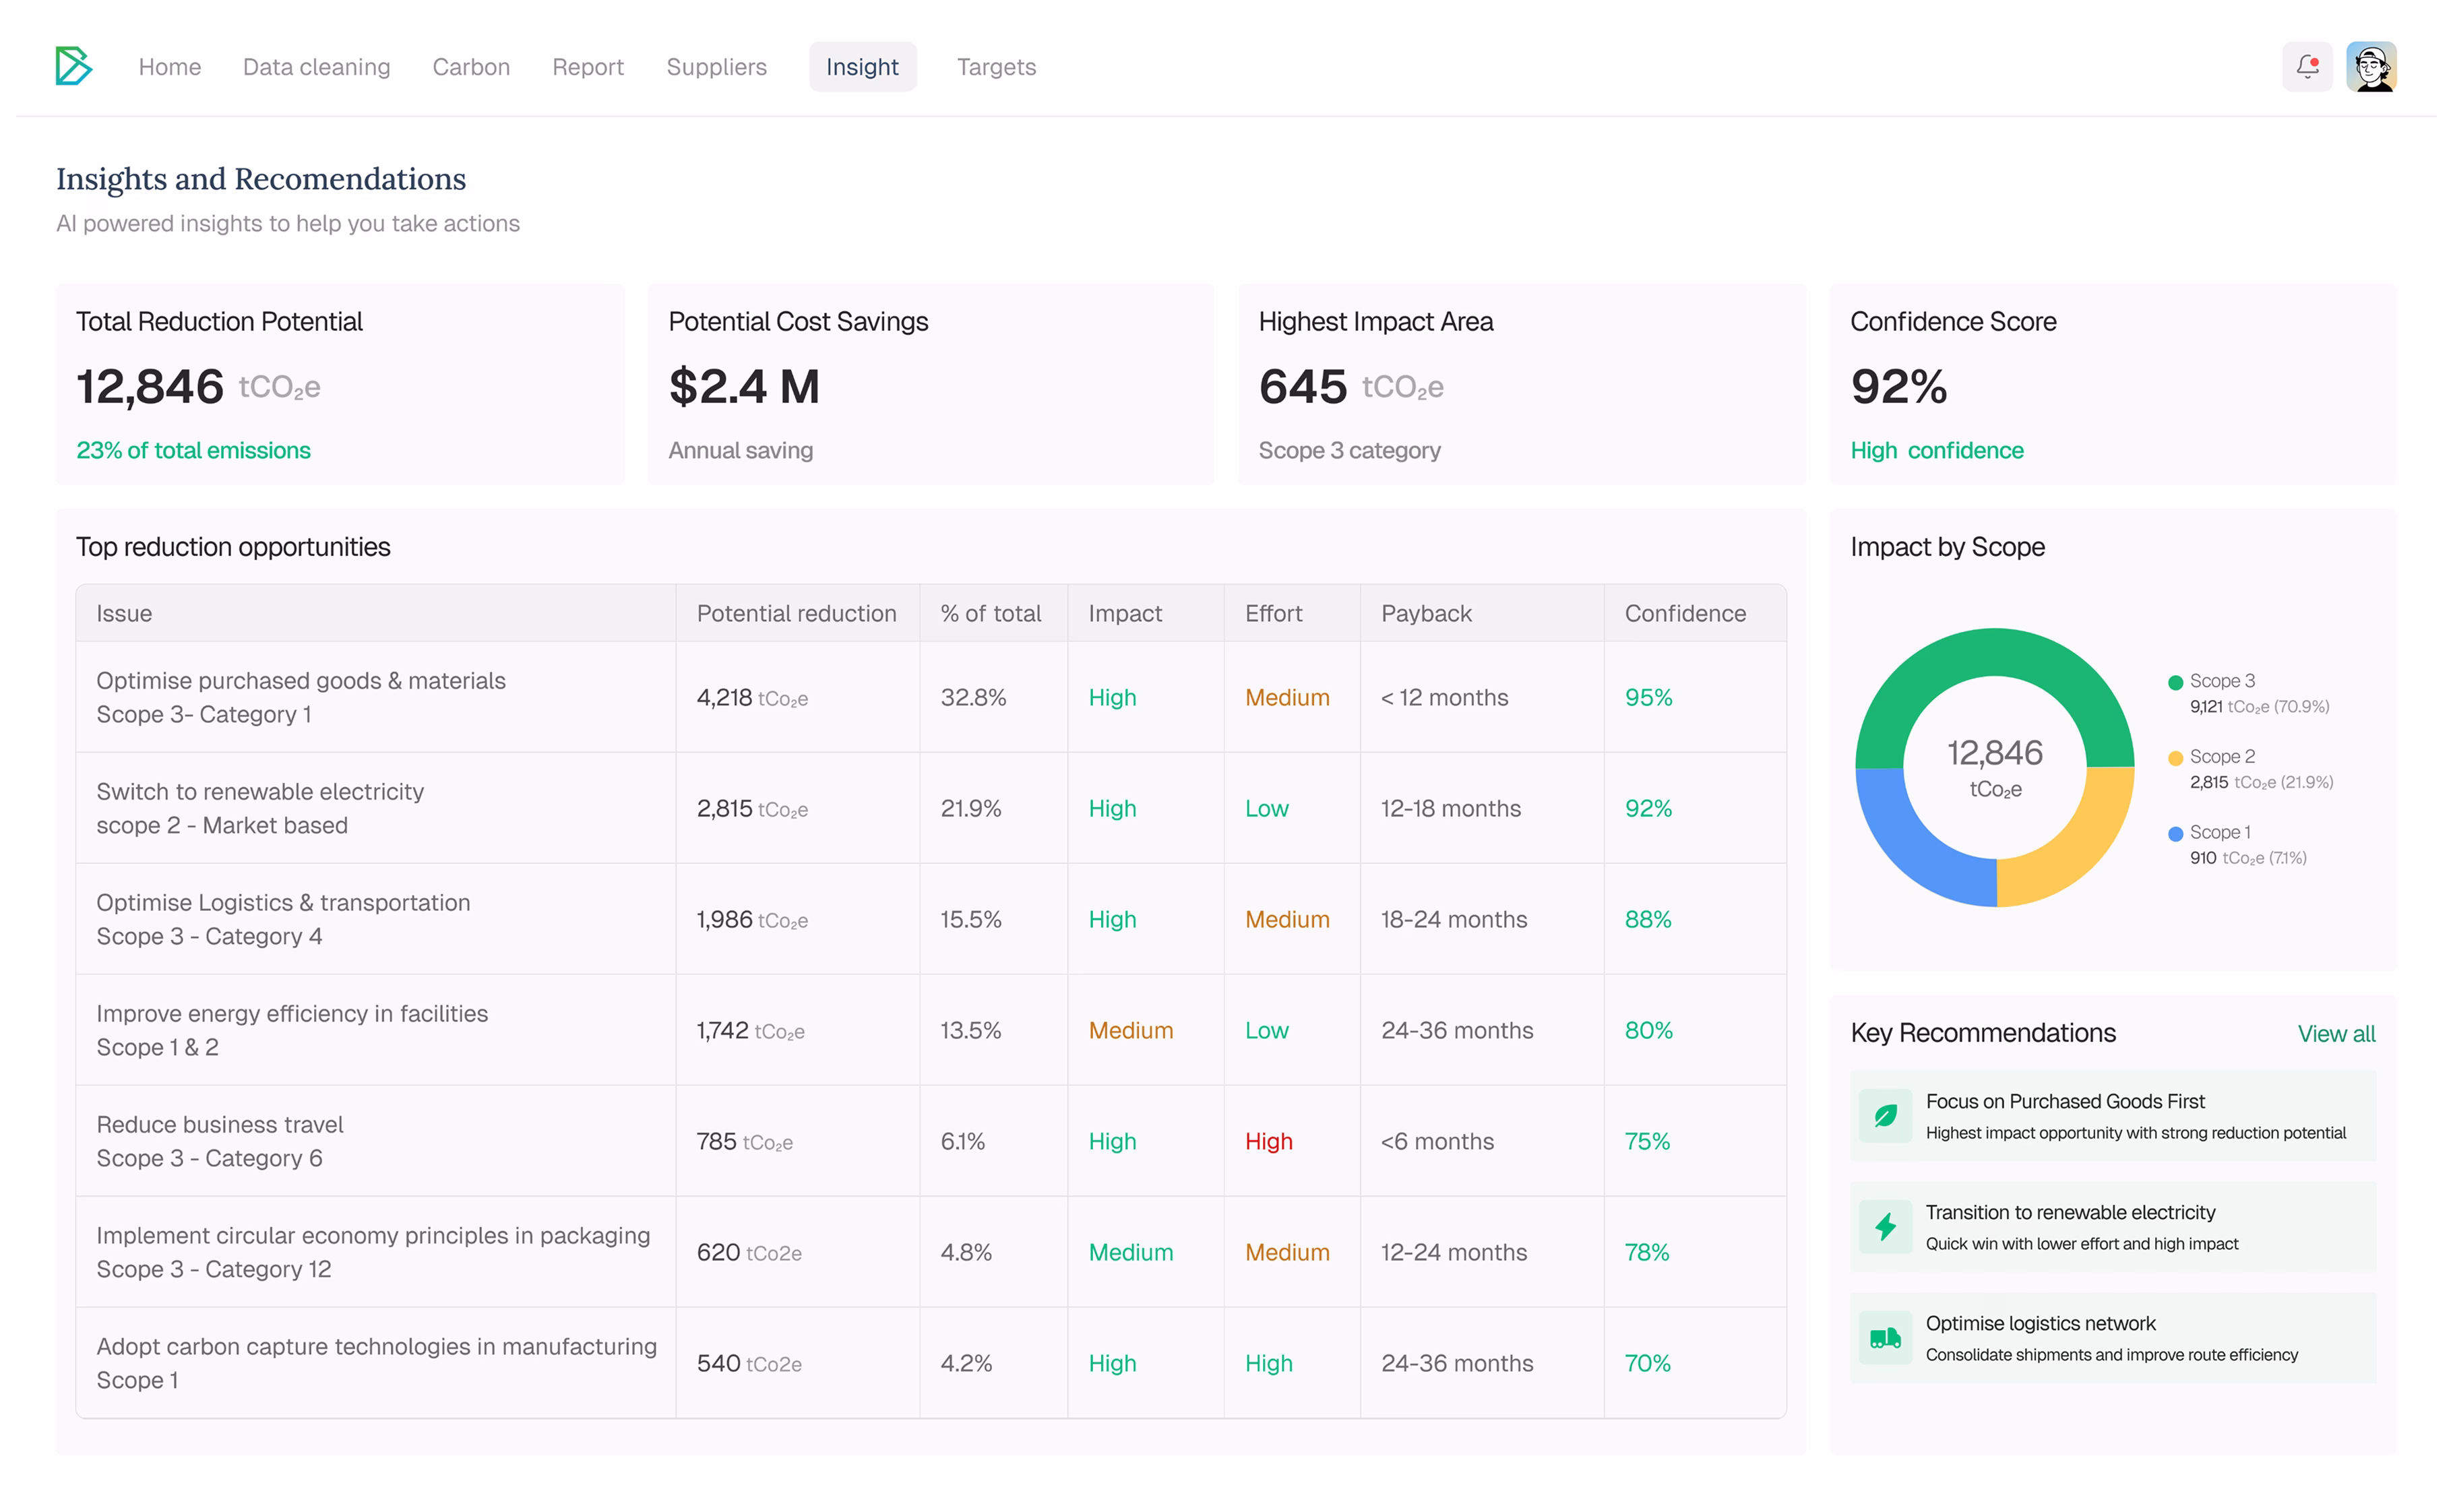
Task: Click the green app logo icon
Action: tap(73, 66)
